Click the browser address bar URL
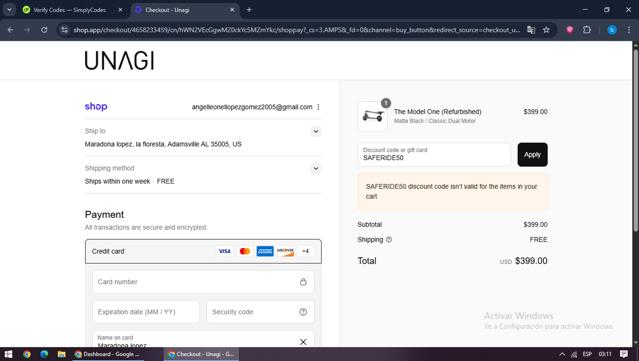Screen dimensions: 639x361 296,30
